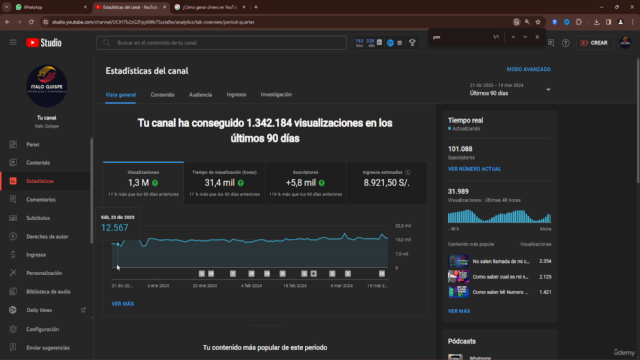Image resolution: width=640 pixels, height=360 pixels.
Task: Open Personalización in the left sidebar
Action: tap(45, 273)
